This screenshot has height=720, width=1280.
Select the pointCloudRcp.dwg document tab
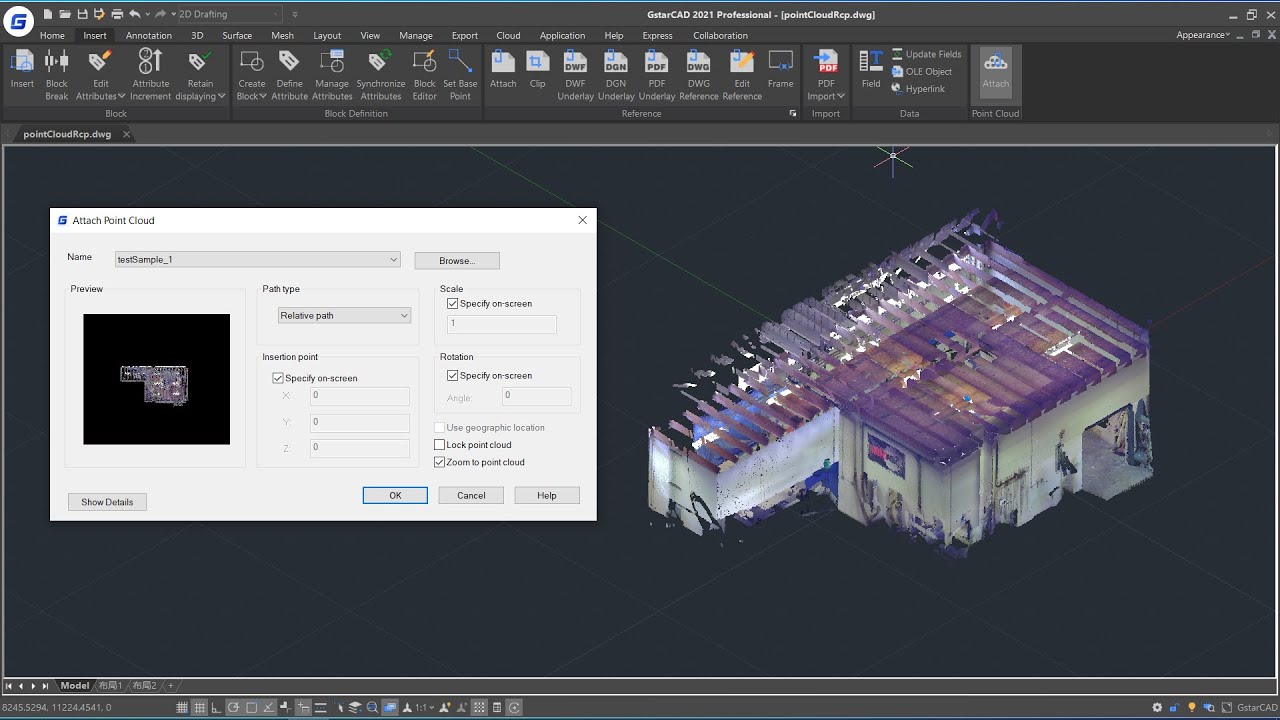coord(67,134)
